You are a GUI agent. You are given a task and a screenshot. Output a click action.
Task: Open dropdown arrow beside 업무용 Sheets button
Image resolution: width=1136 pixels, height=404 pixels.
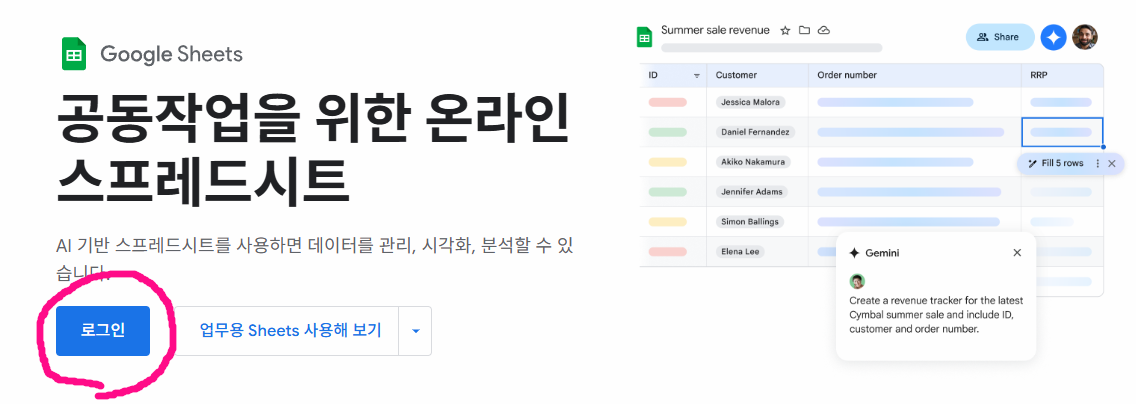tap(416, 331)
